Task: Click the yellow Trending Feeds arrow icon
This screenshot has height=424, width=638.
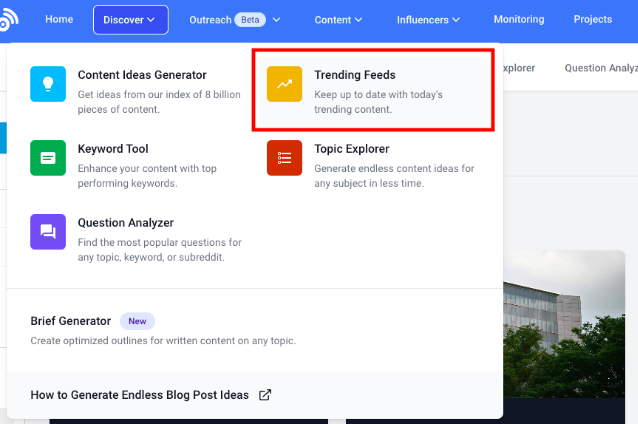Action: tap(284, 85)
